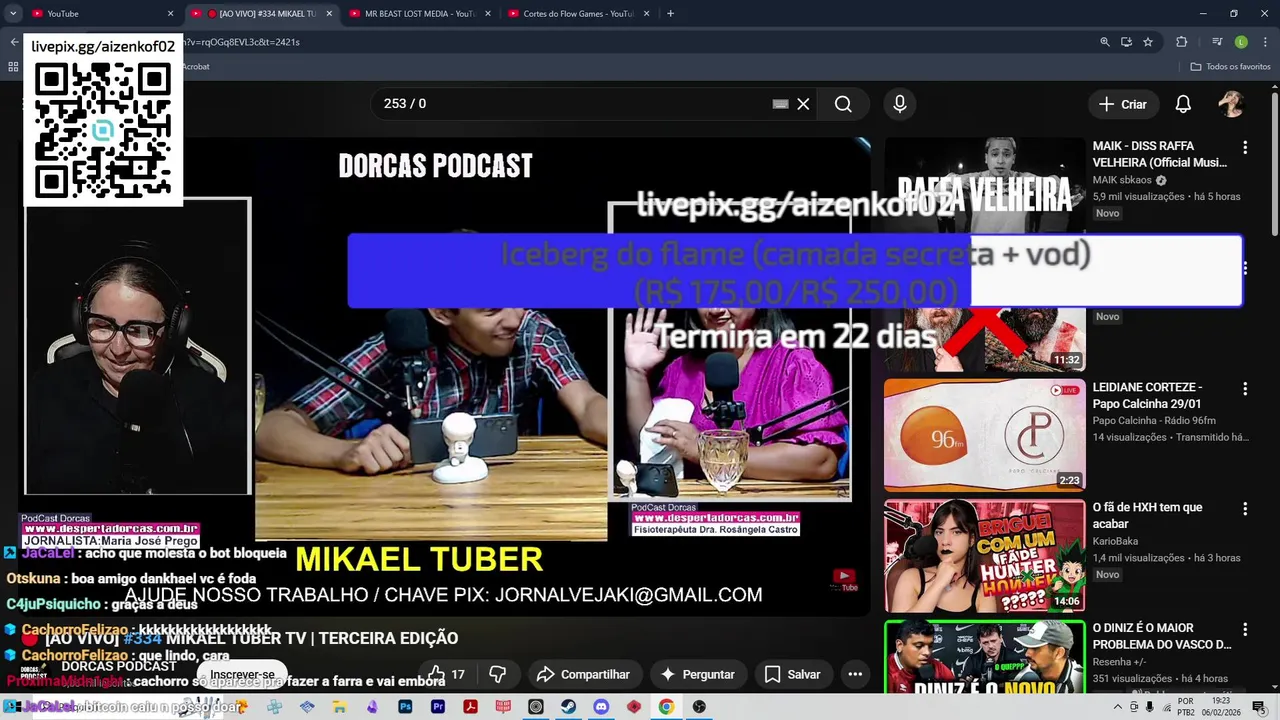1280x720 pixels.
Task: Open the Papo Calcinha - Rádio 96fm channel link
Action: (1154, 420)
